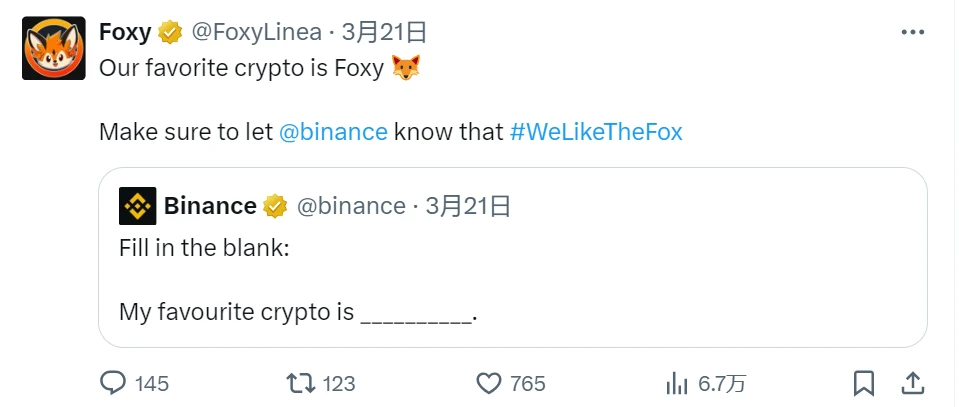View the tweet analytics icon
Screen dimensions: 959x407
pyautogui.click(x=677, y=382)
